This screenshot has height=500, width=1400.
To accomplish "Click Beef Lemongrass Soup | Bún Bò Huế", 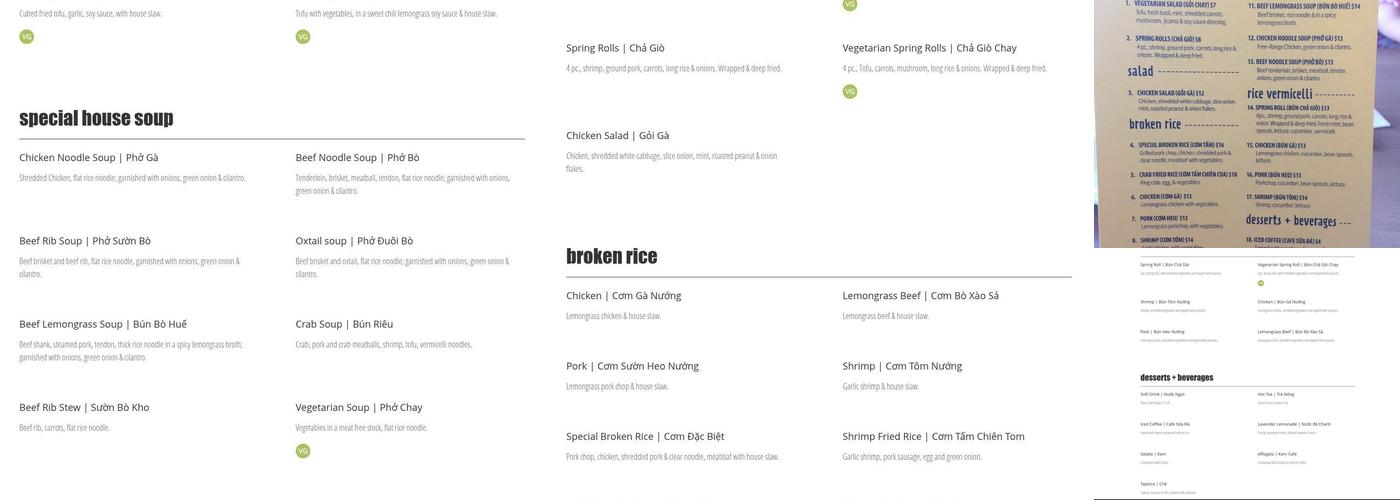I will 103,324.
